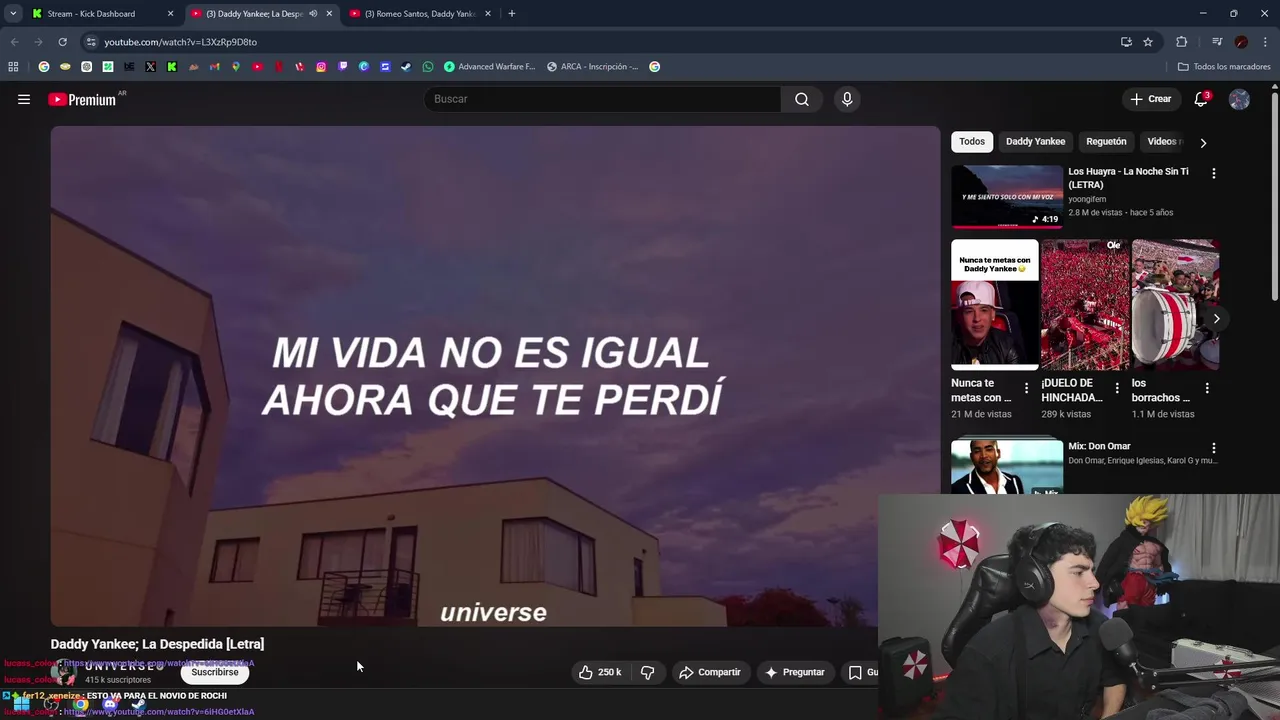The width and height of the screenshot is (1280, 720).
Task: Install app icon in the address bar
Action: (1126, 42)
